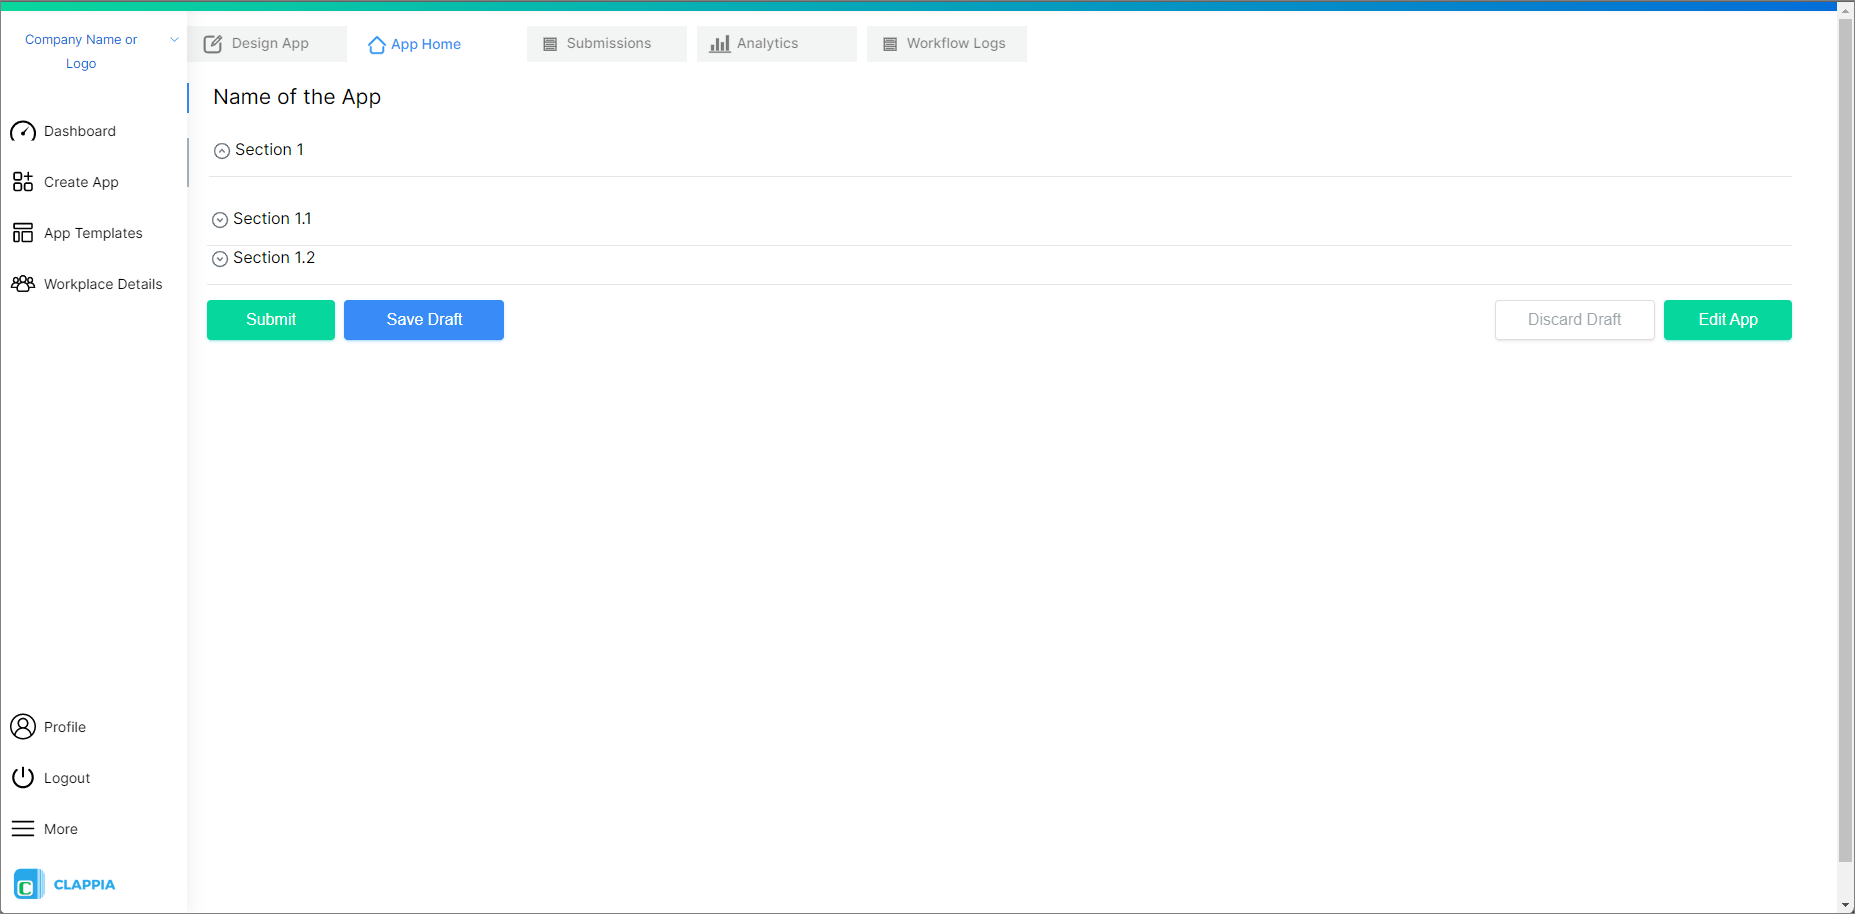
Task: Select the Logout power icon
Action: 23,777
